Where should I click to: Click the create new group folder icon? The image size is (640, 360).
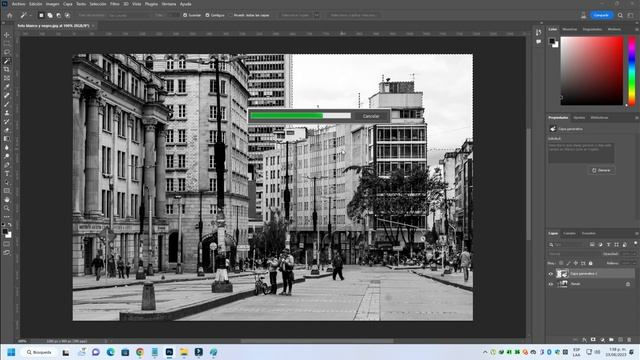(611, 340)
